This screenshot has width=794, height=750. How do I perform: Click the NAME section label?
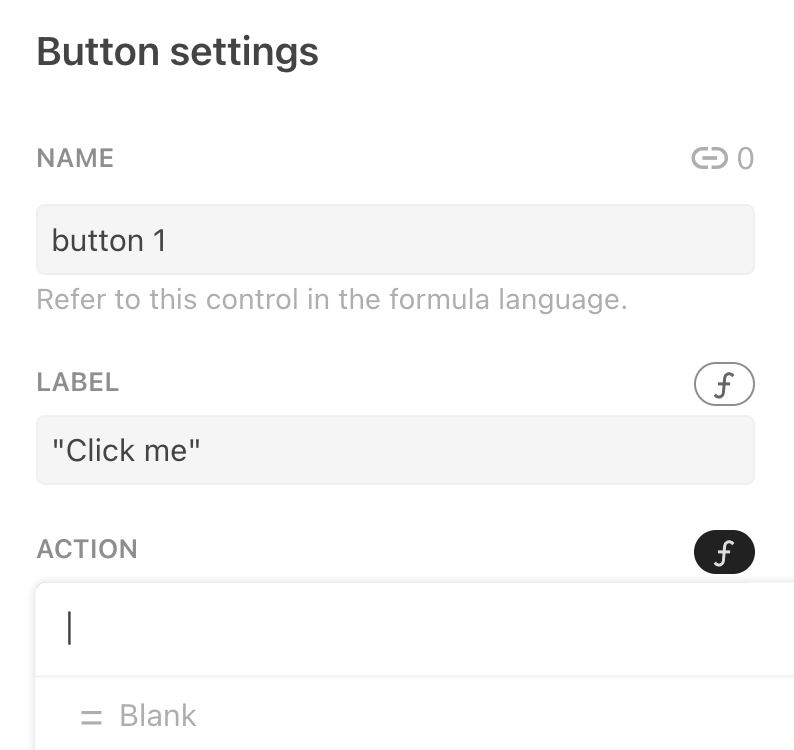point(75,158)
